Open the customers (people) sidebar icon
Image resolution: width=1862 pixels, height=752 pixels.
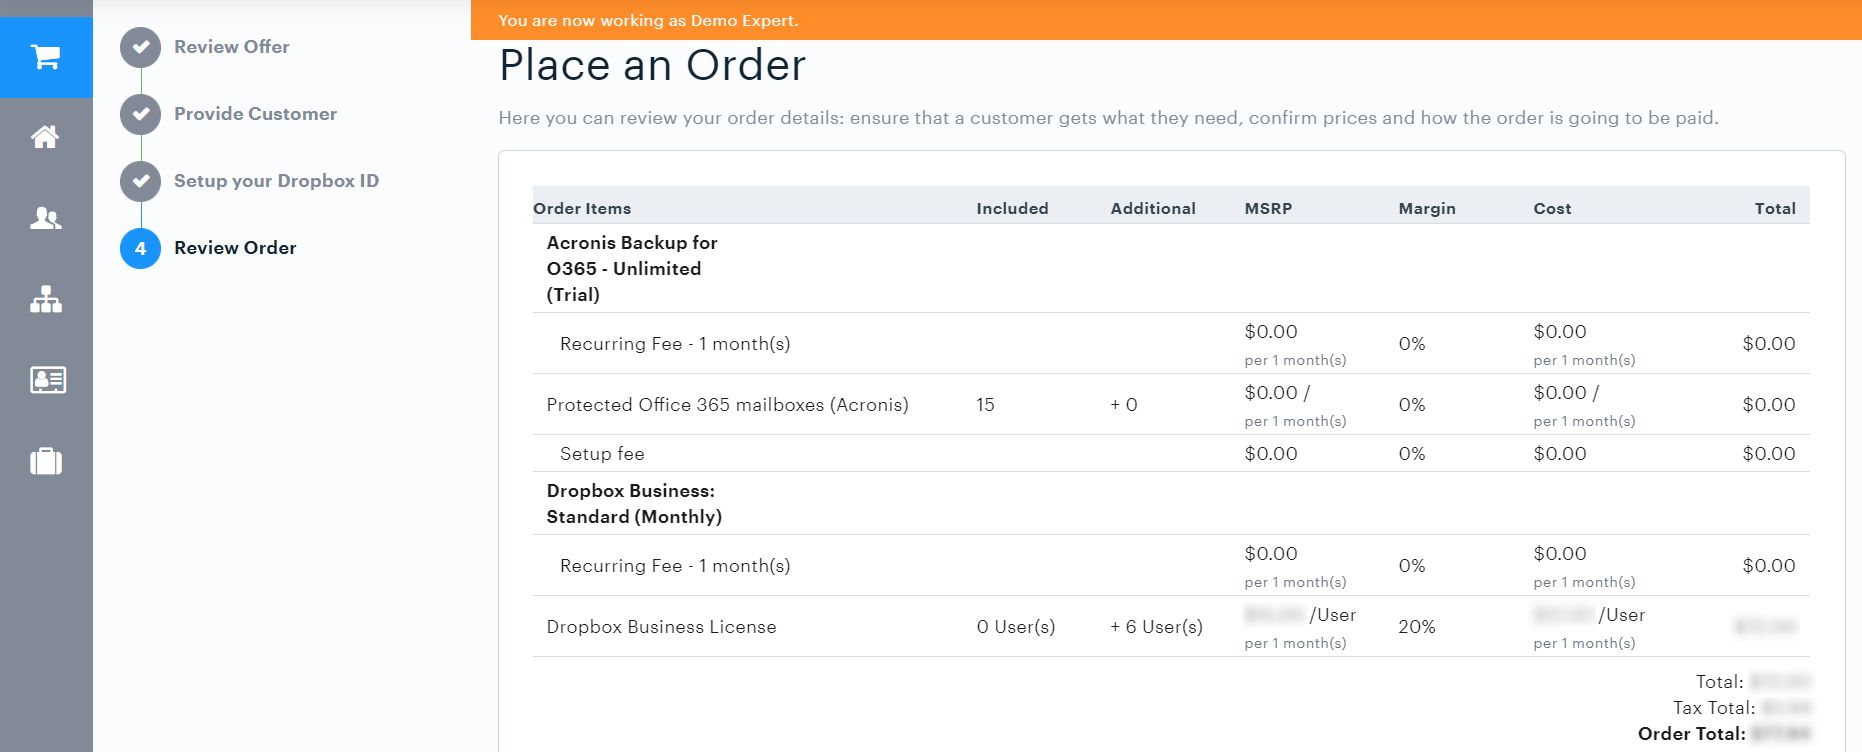(x=46, y=218)
